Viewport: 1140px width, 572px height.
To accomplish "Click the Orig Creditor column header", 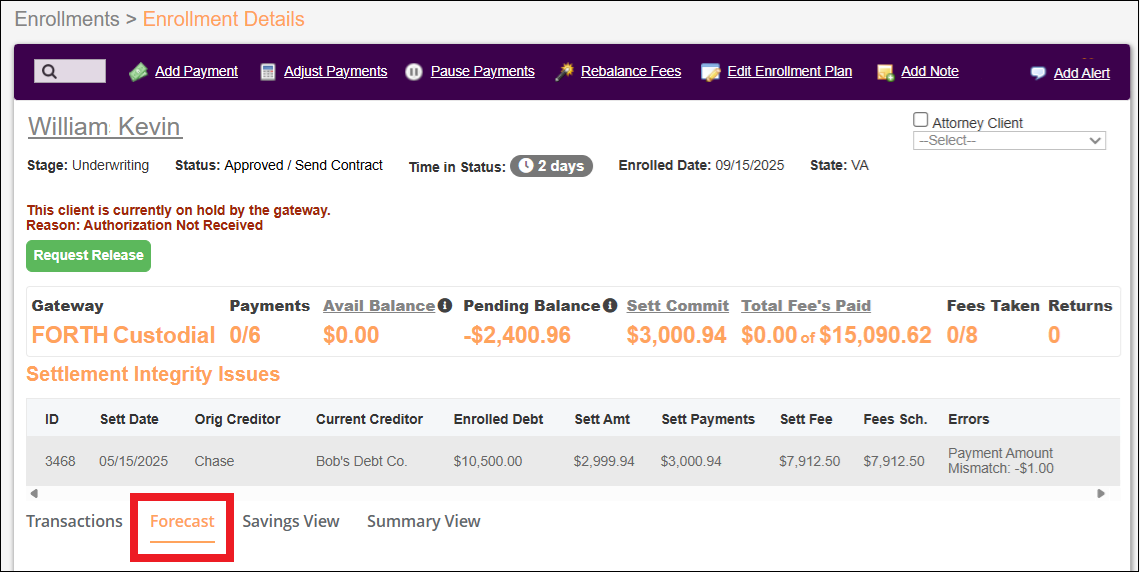I will click(x=237, y=419).
